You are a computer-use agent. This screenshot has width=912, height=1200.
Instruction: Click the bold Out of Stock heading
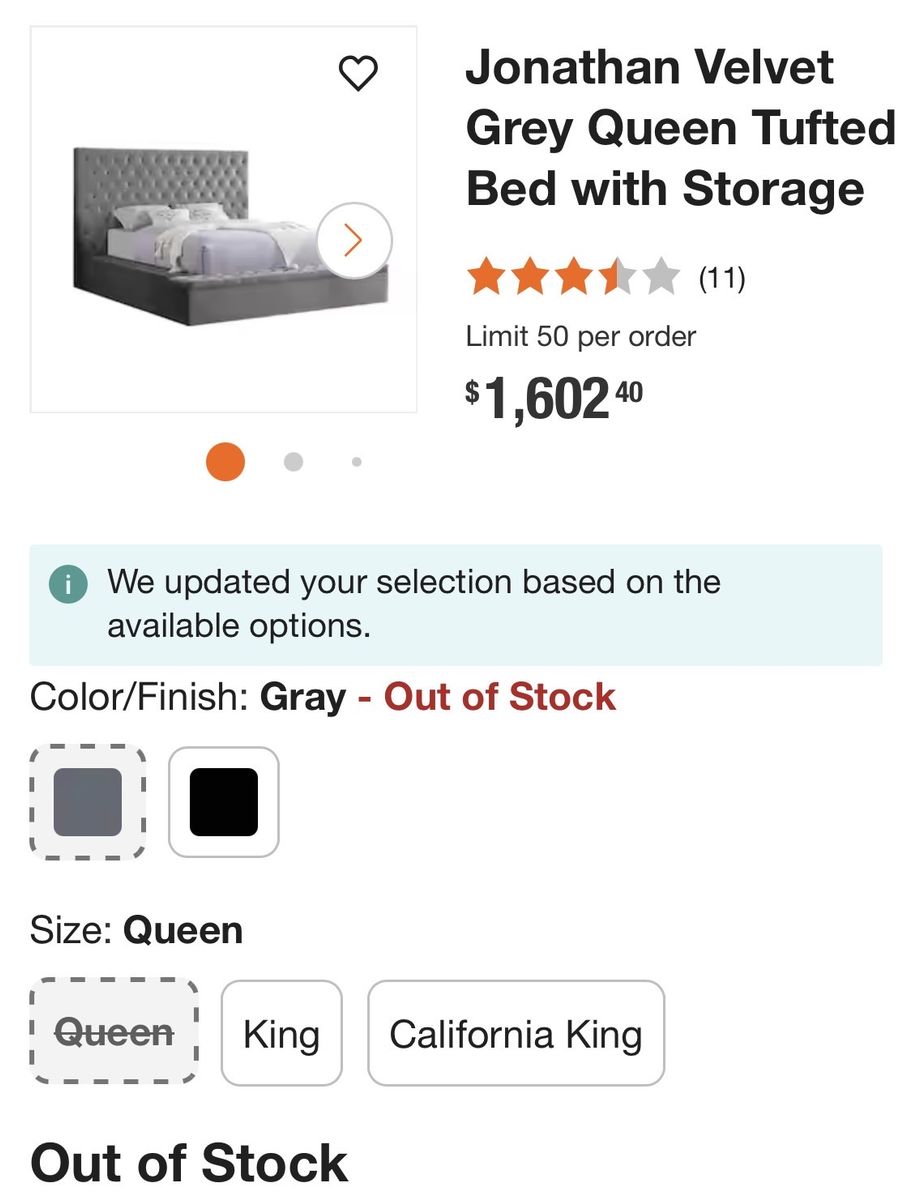pyautogui.click(x=189, y=1163)
